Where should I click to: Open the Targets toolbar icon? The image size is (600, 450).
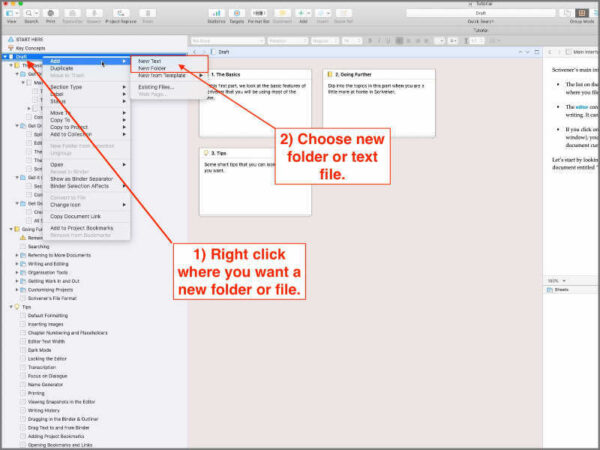[237, 13]
